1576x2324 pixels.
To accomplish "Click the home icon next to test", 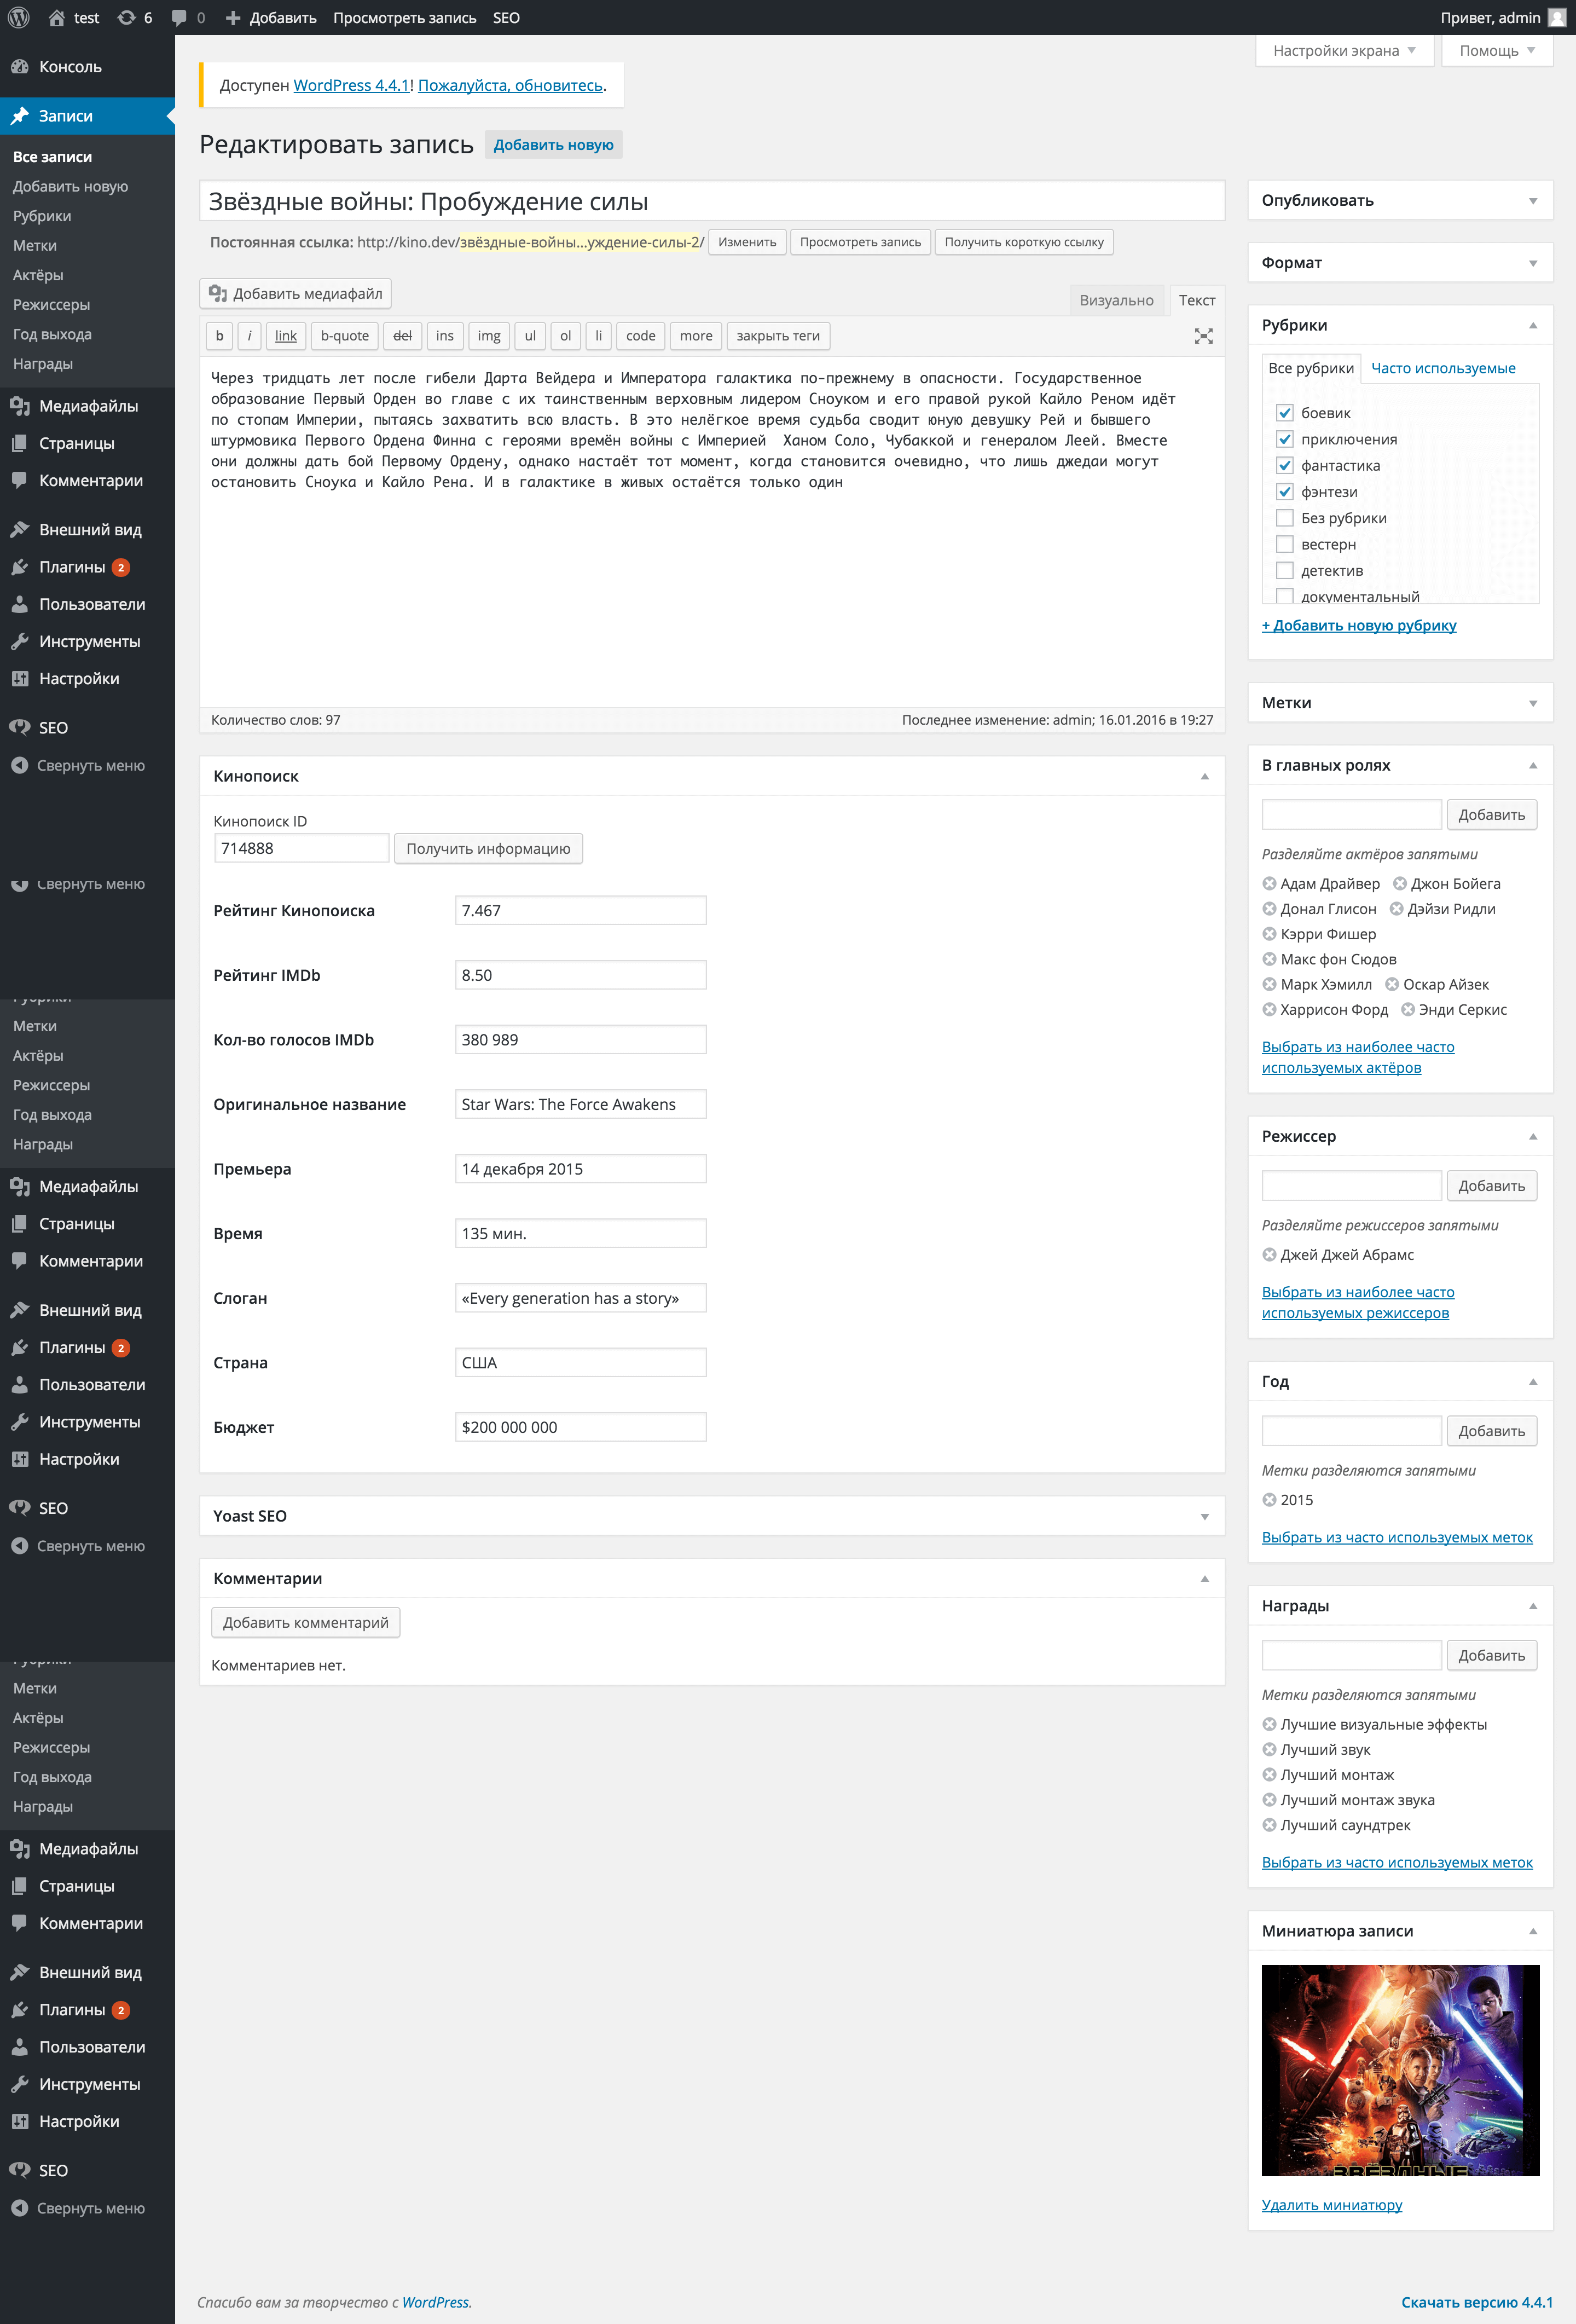I will (x=57, y=18).
